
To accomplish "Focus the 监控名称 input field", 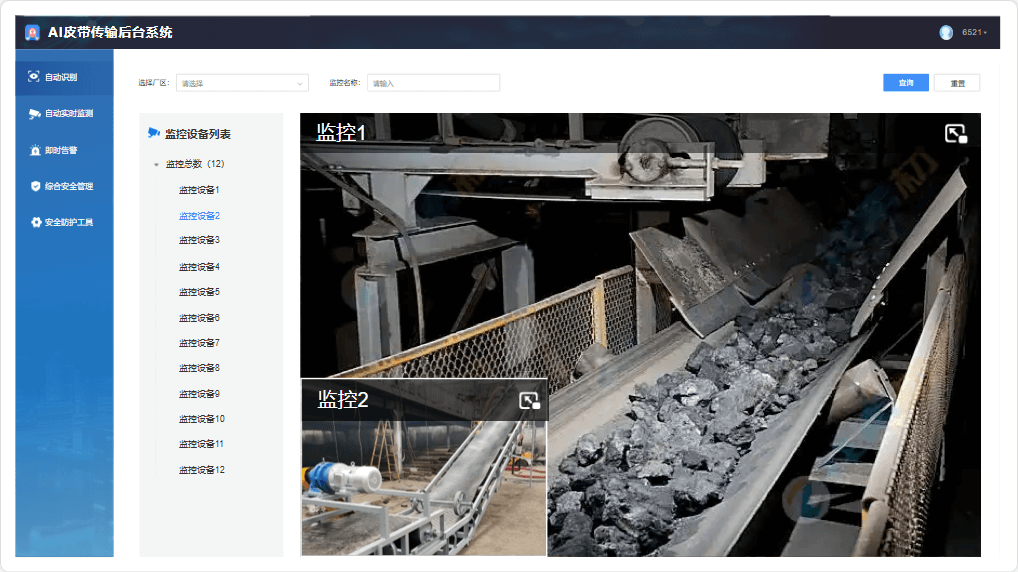I will coord(433,83).
